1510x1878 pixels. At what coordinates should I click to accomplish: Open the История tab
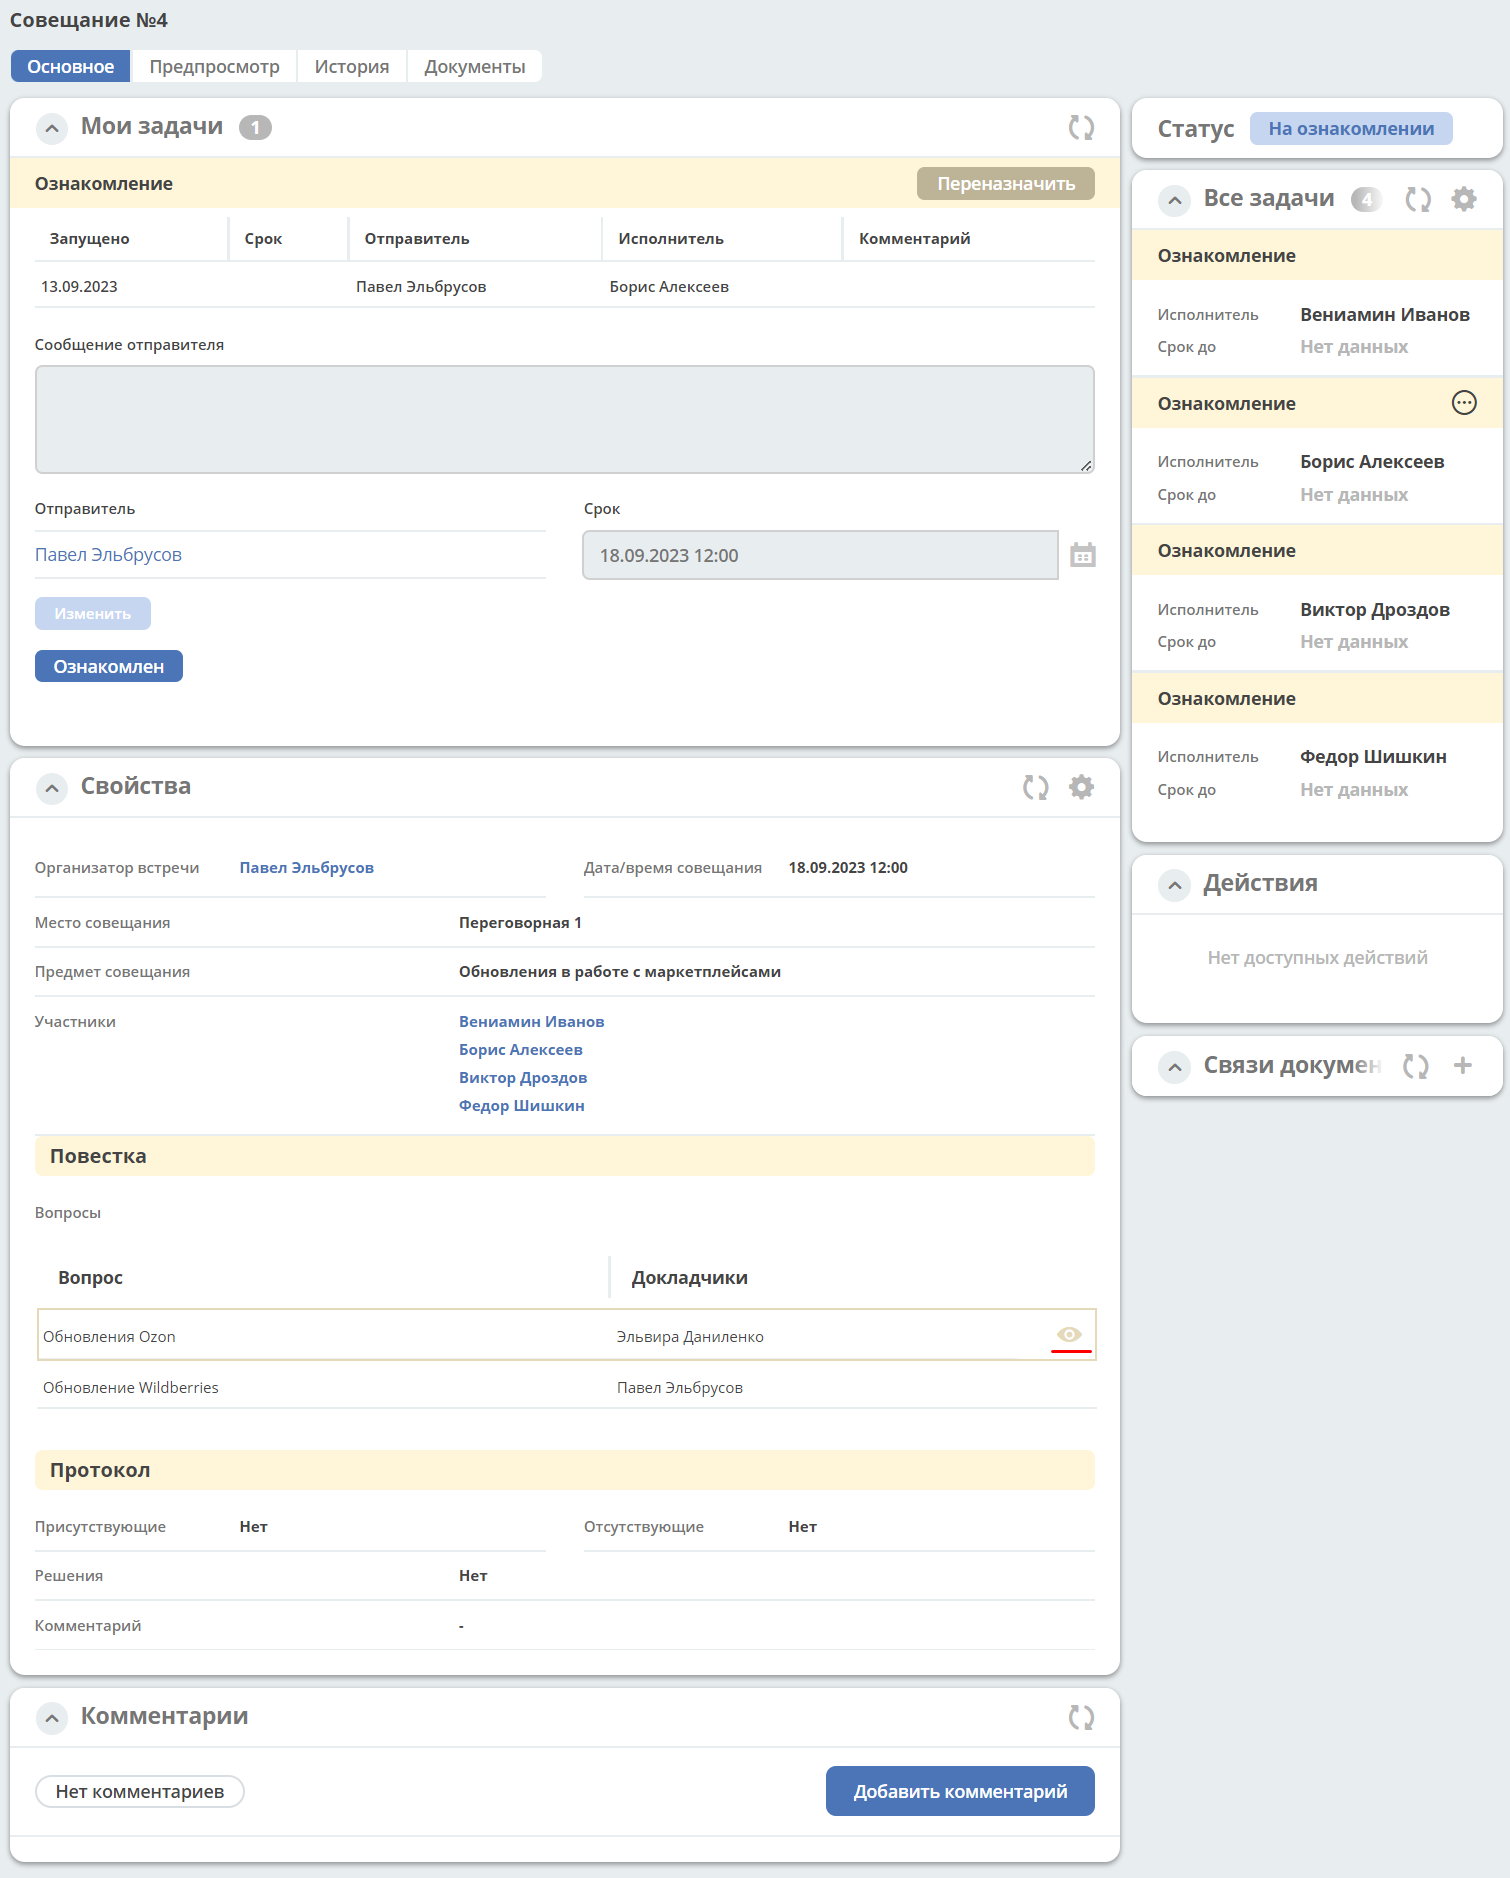[352, 66]
